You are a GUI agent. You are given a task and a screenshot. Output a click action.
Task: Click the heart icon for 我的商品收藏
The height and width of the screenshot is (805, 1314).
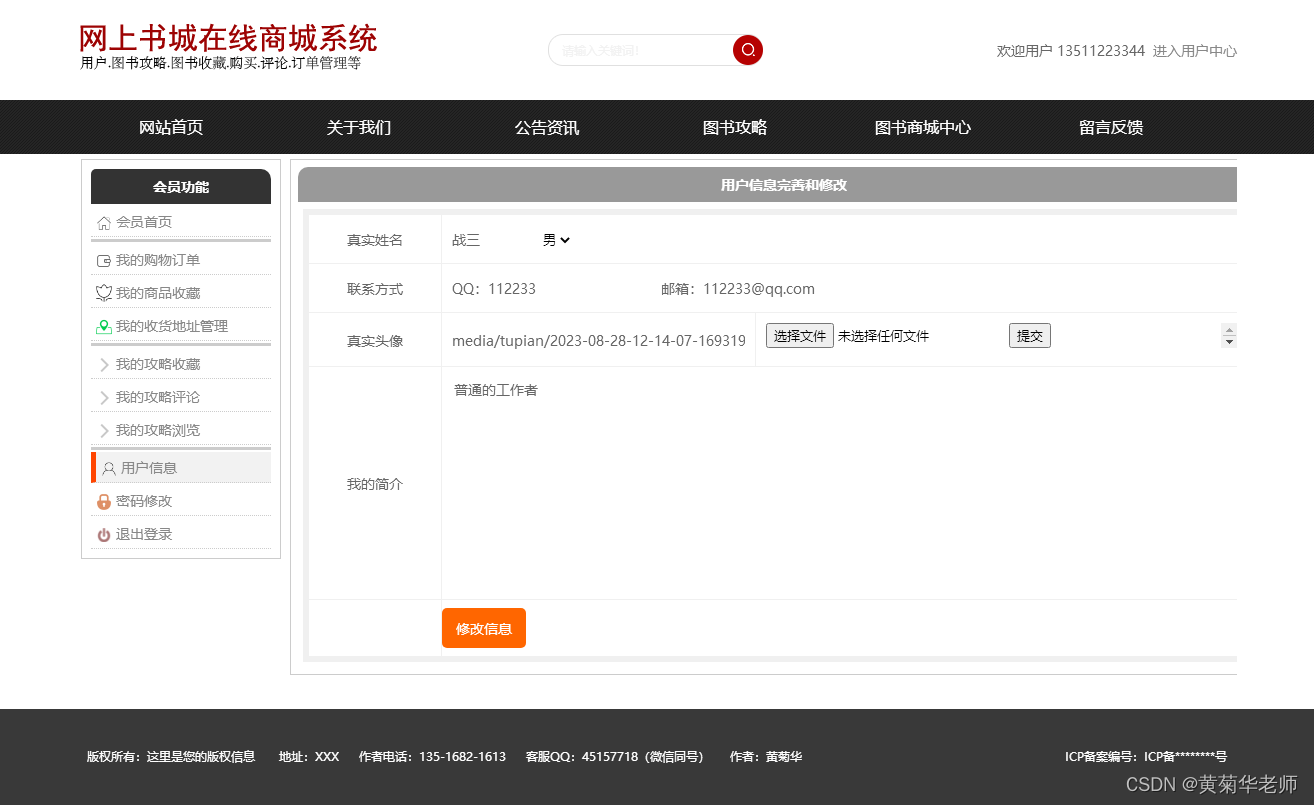pyautogui.click(x=102, y=292)
